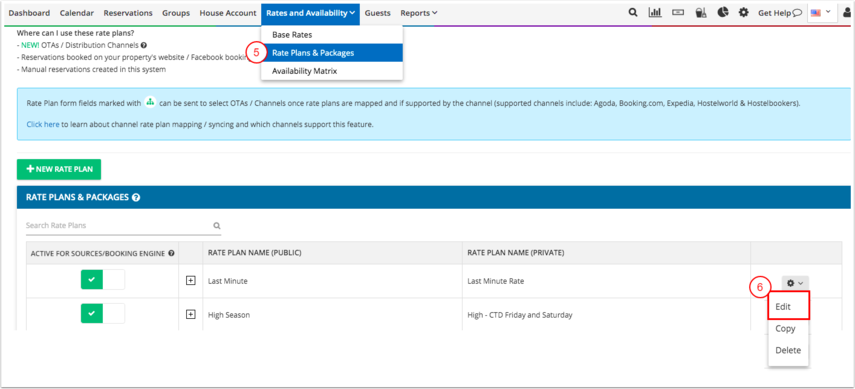The width and height of the screenshot is (855, 389).
Task: Click the green channel mapping icon in info box
Action: point(150,103)
